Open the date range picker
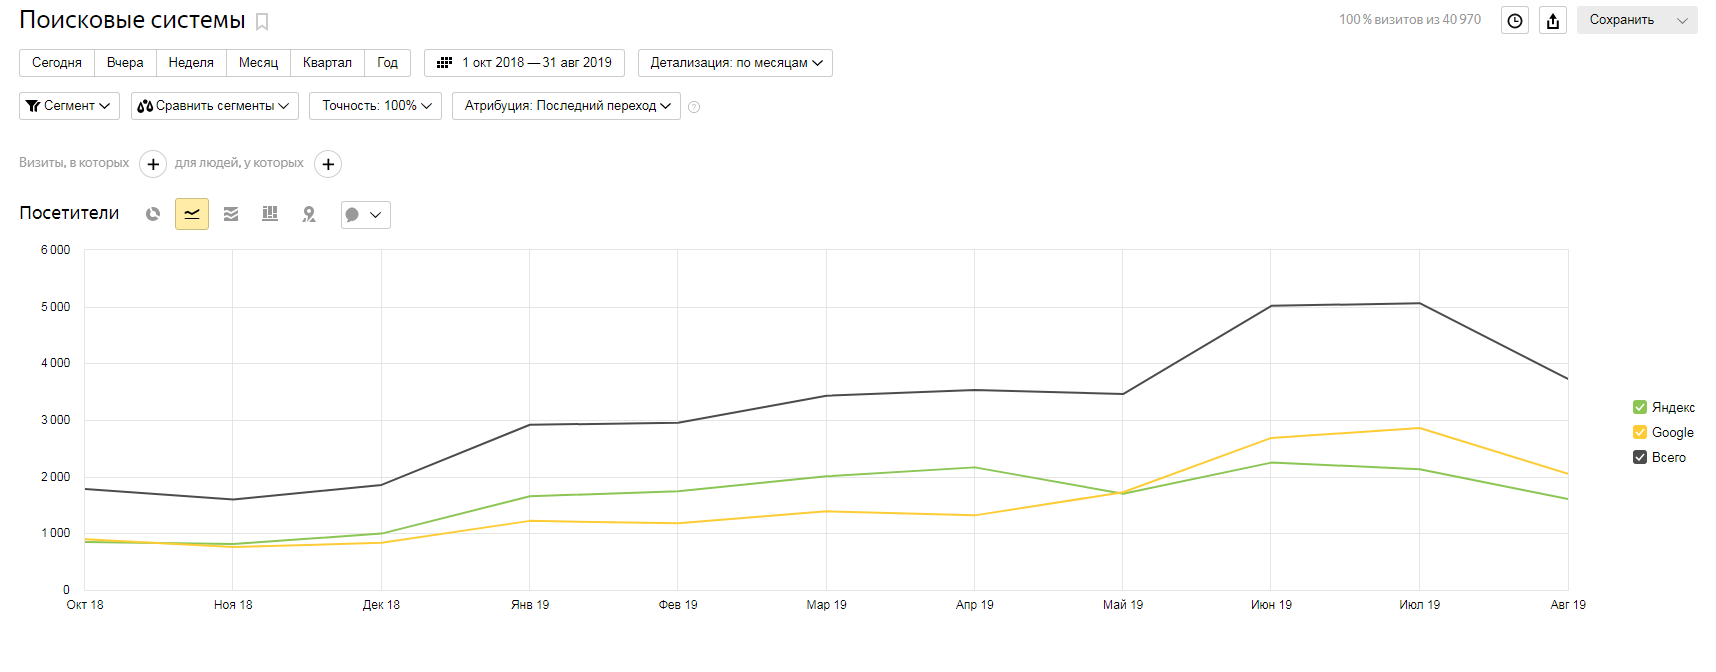This screenshot has height=672, width=1716. tap(524, 63)
